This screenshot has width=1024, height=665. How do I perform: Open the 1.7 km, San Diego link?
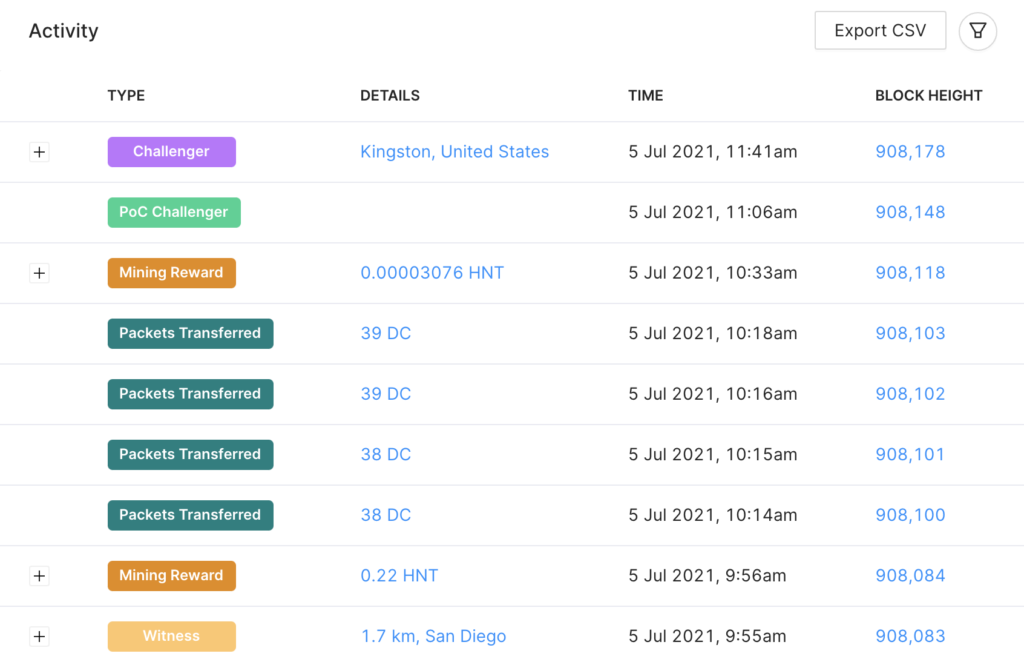[433, 636]
